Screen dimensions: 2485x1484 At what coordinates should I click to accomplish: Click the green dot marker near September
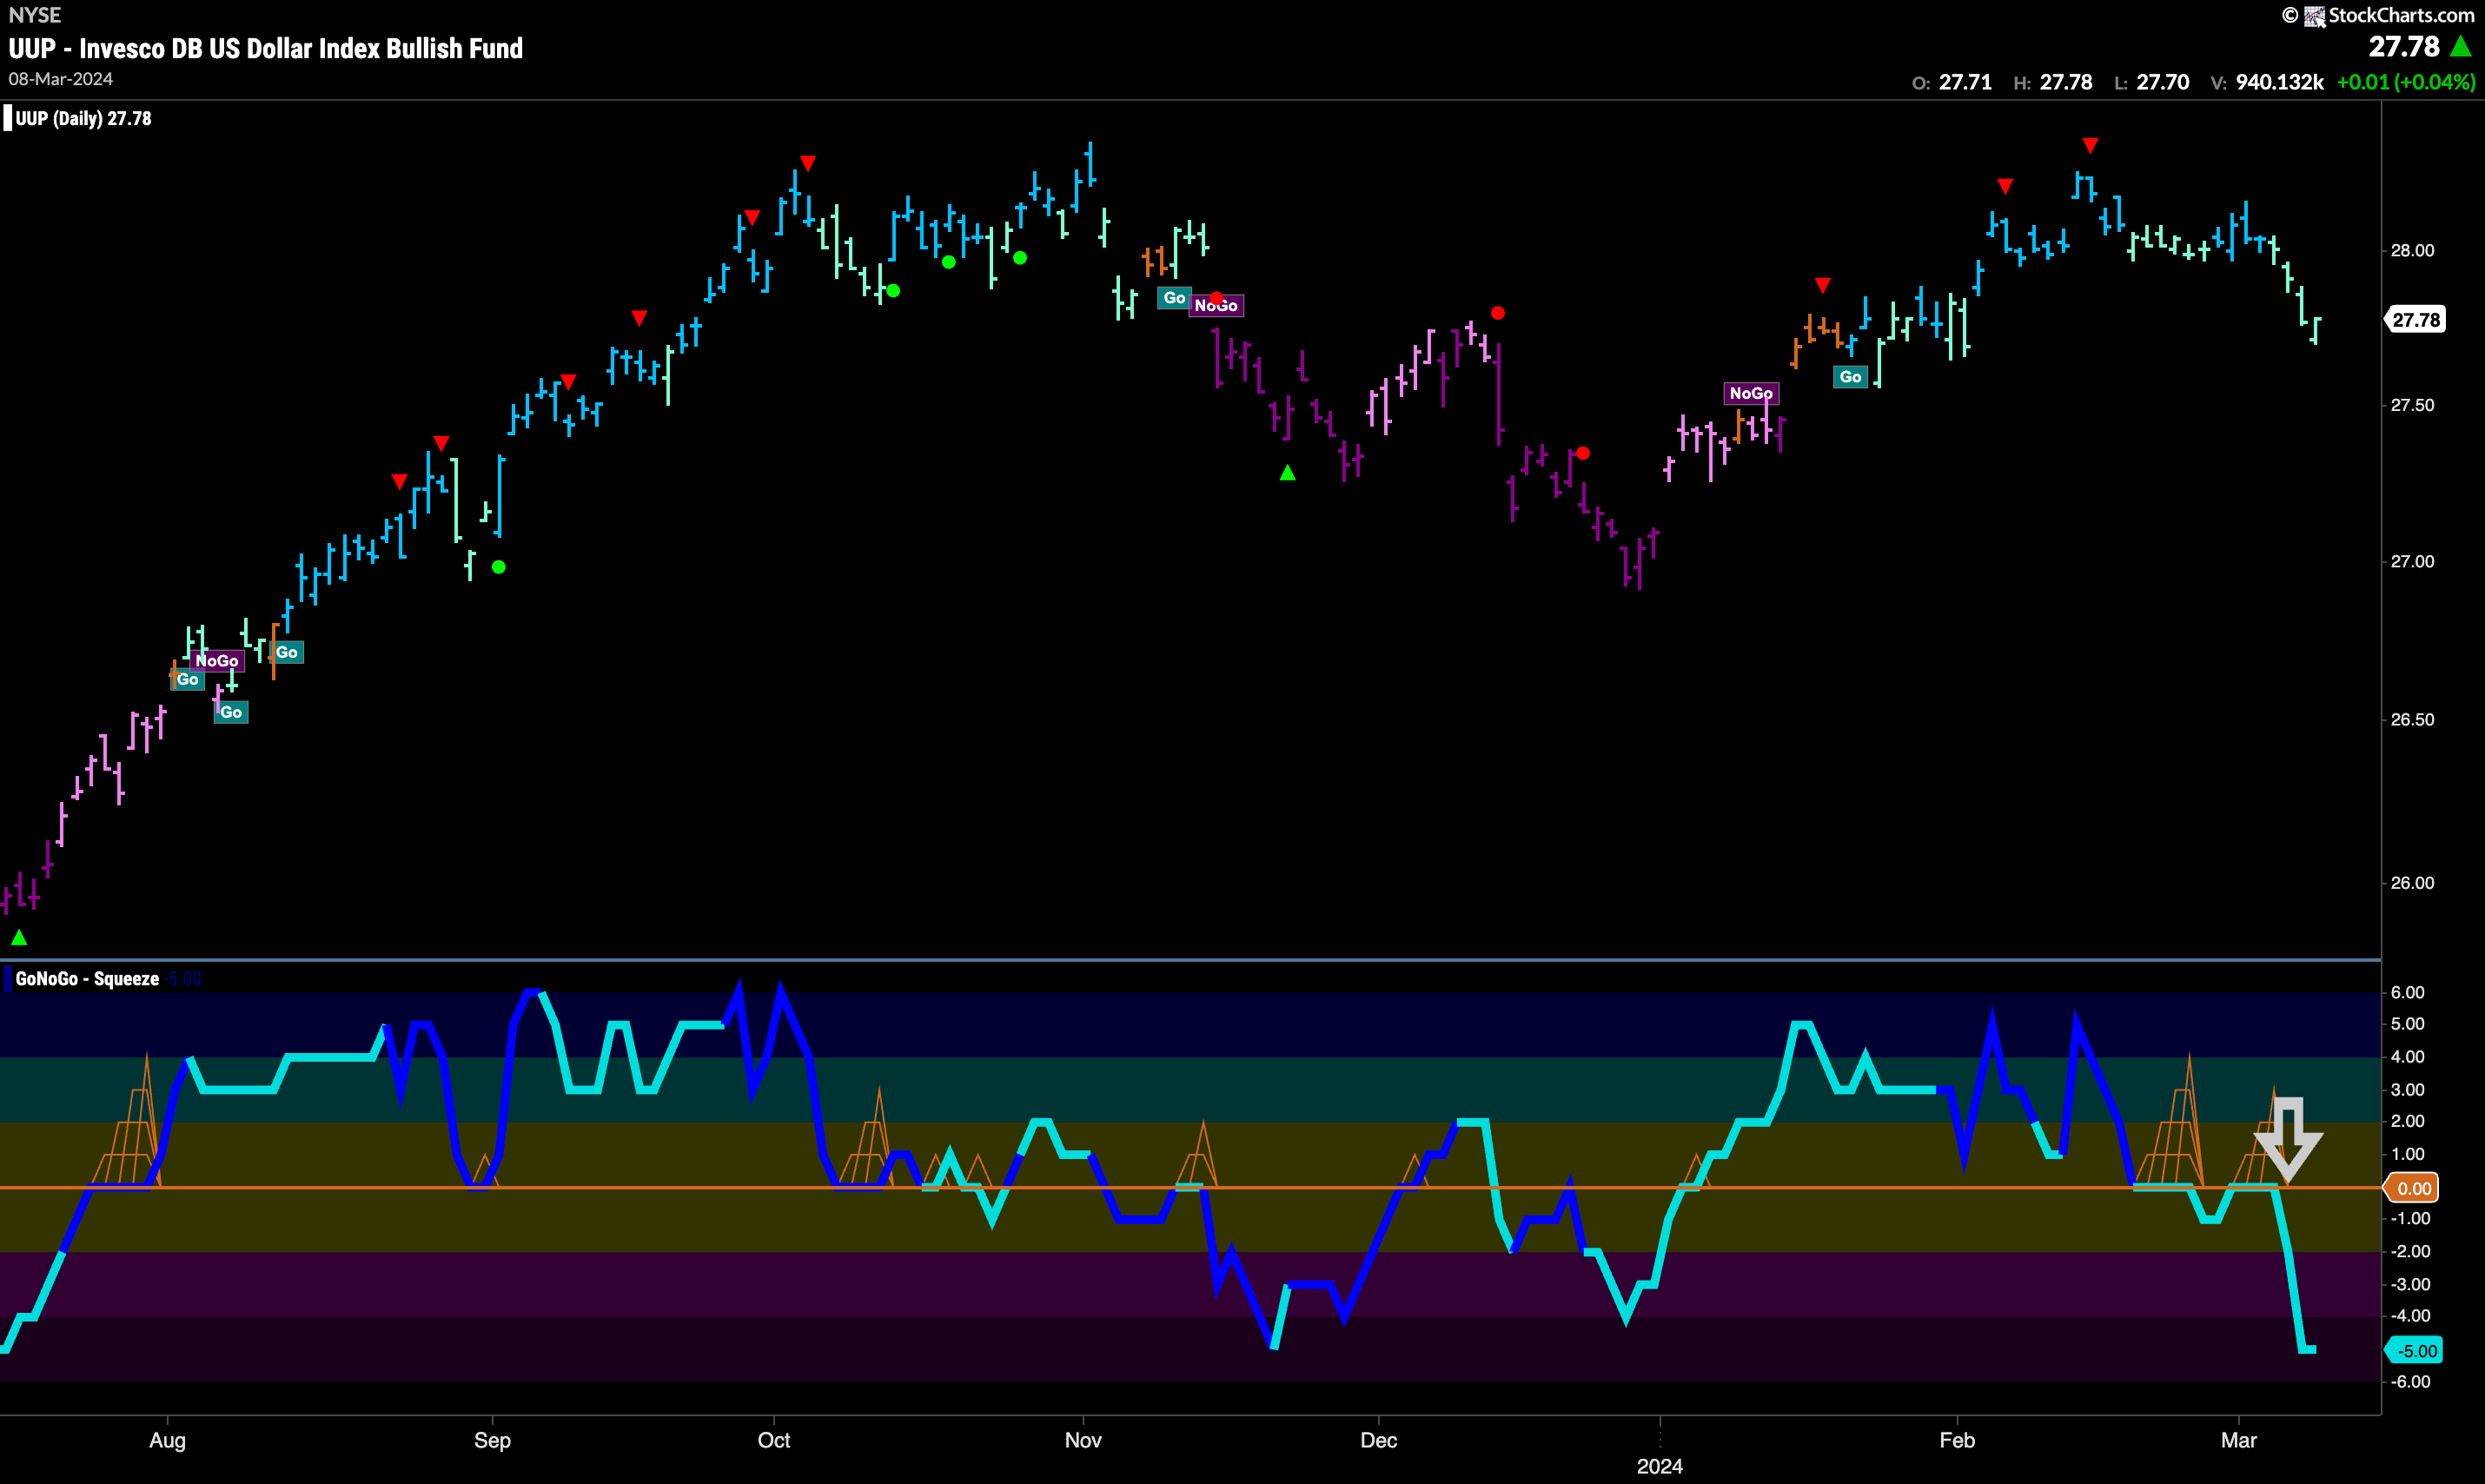point(499,567)
